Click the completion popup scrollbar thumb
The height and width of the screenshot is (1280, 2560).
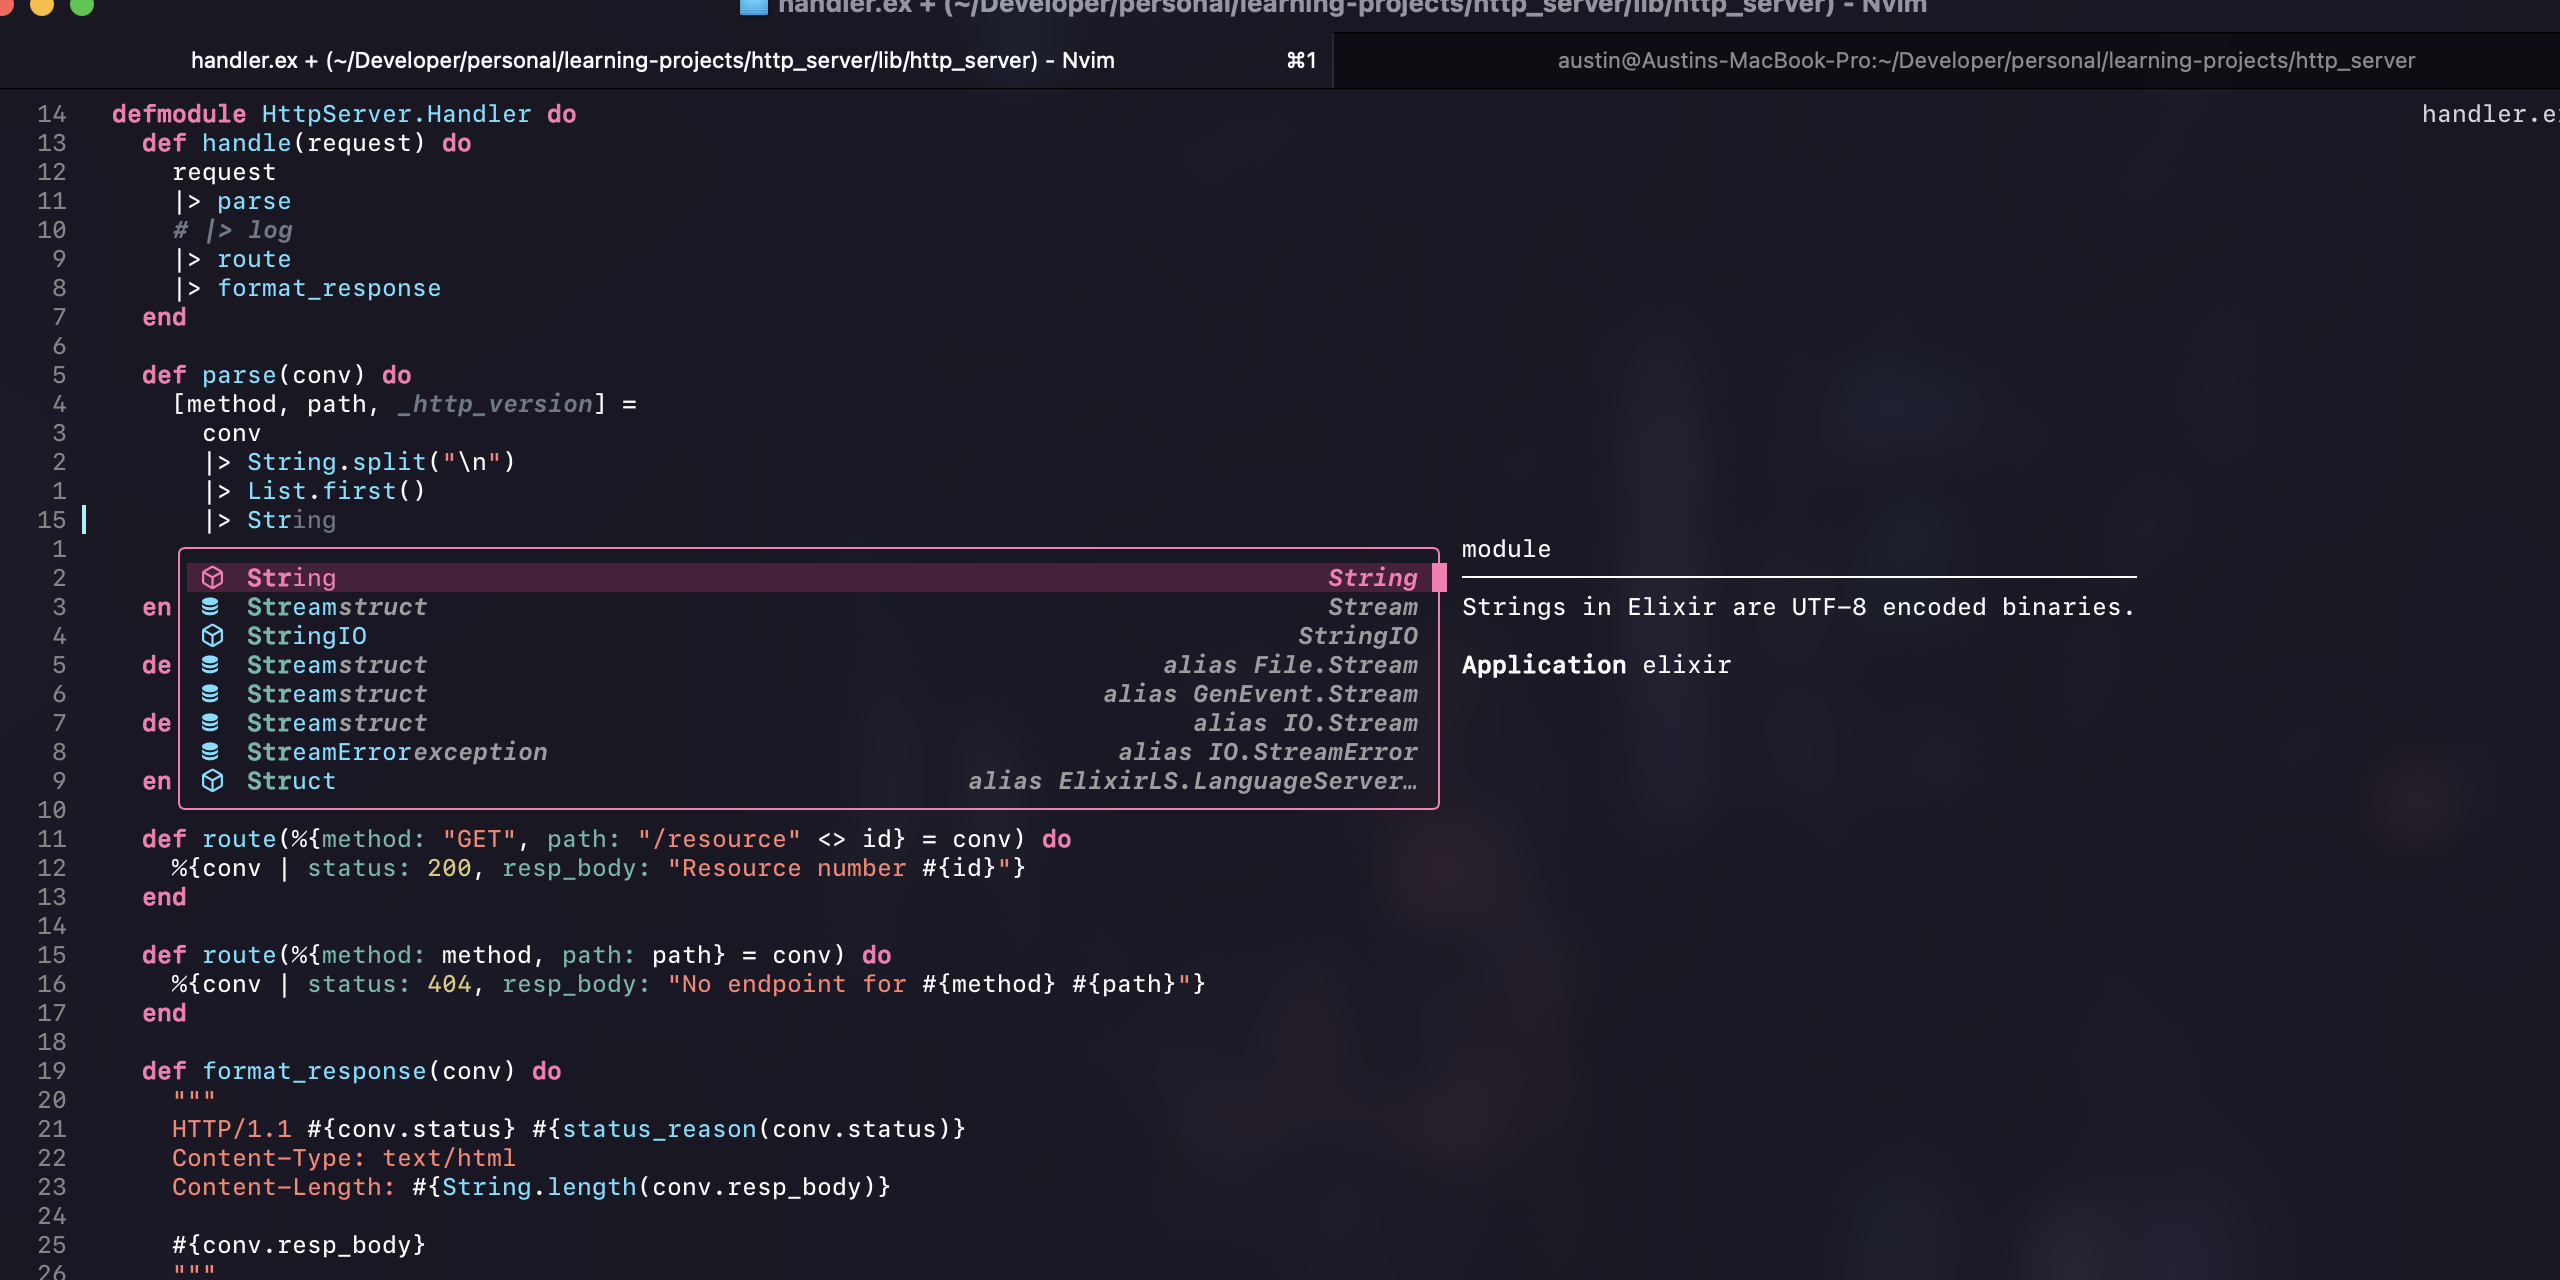click(1439, 578)
